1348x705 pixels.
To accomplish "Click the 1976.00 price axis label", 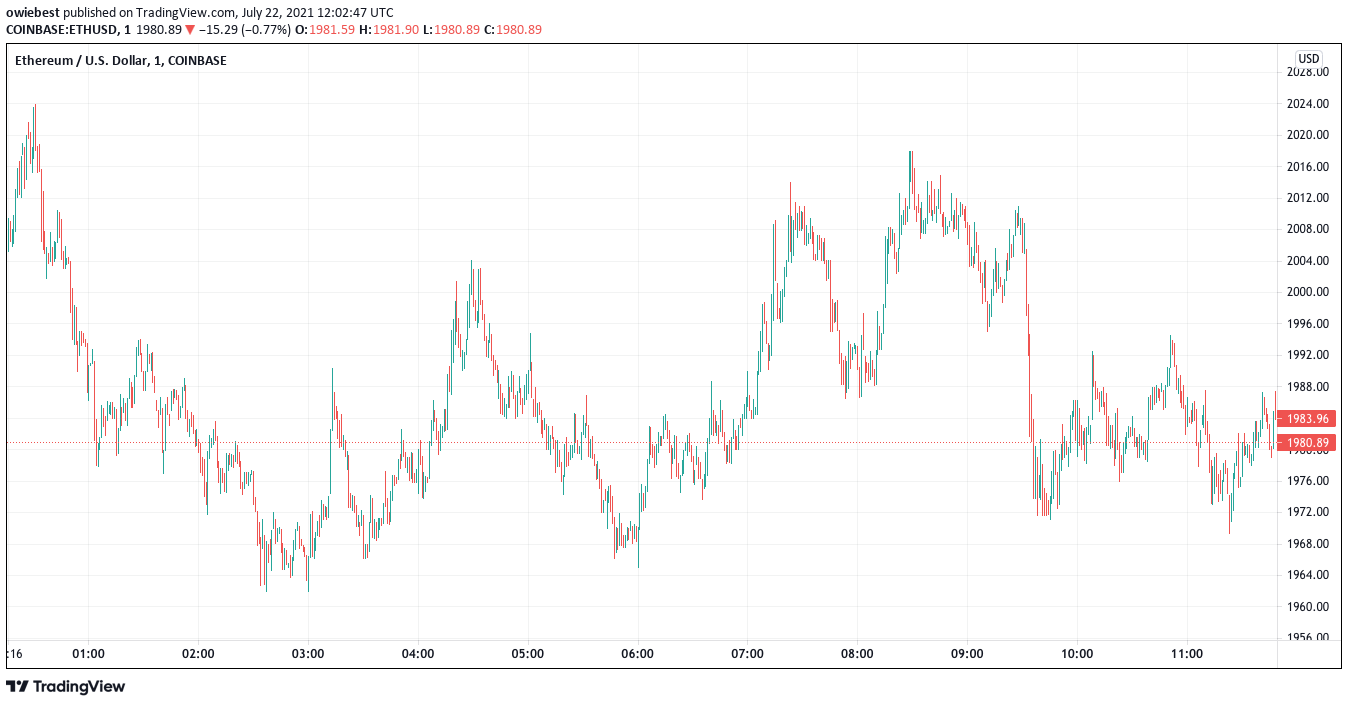I will (x=1308, y=481).
